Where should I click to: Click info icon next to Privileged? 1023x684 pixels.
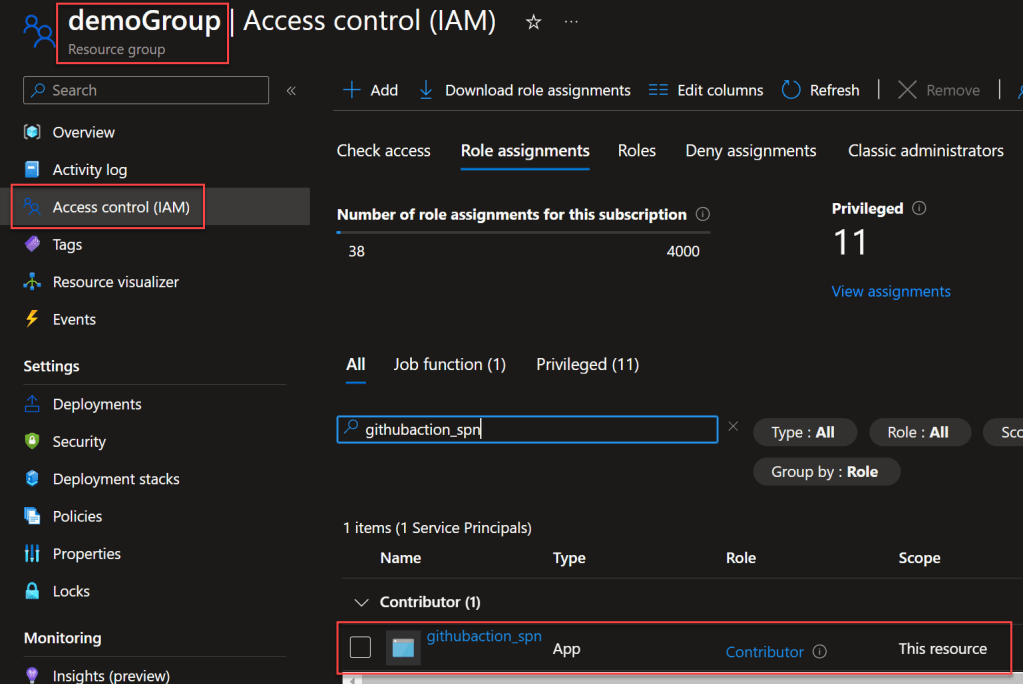[x=919, y=209]
